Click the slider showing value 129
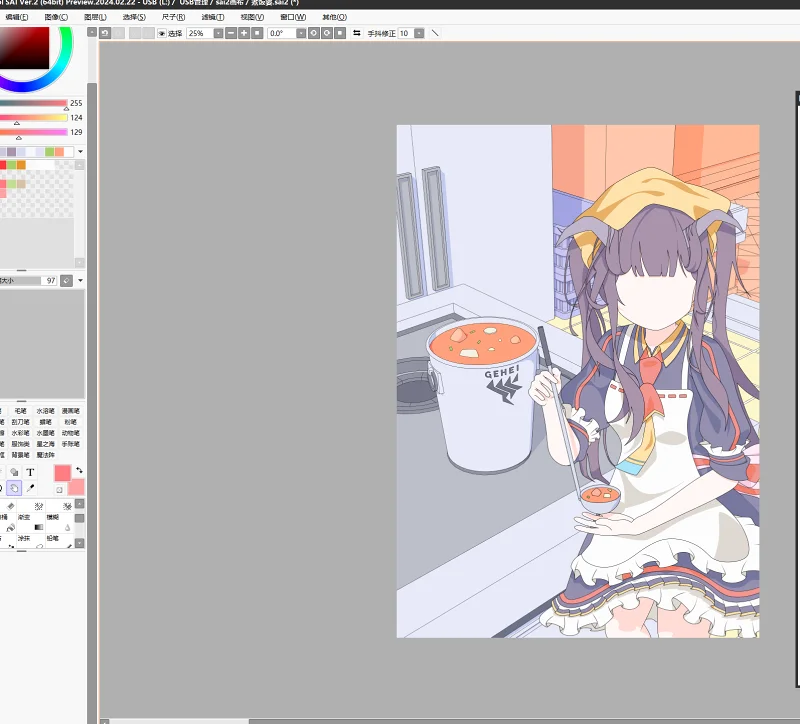The image size is (800, 724). tap(34, 132)
